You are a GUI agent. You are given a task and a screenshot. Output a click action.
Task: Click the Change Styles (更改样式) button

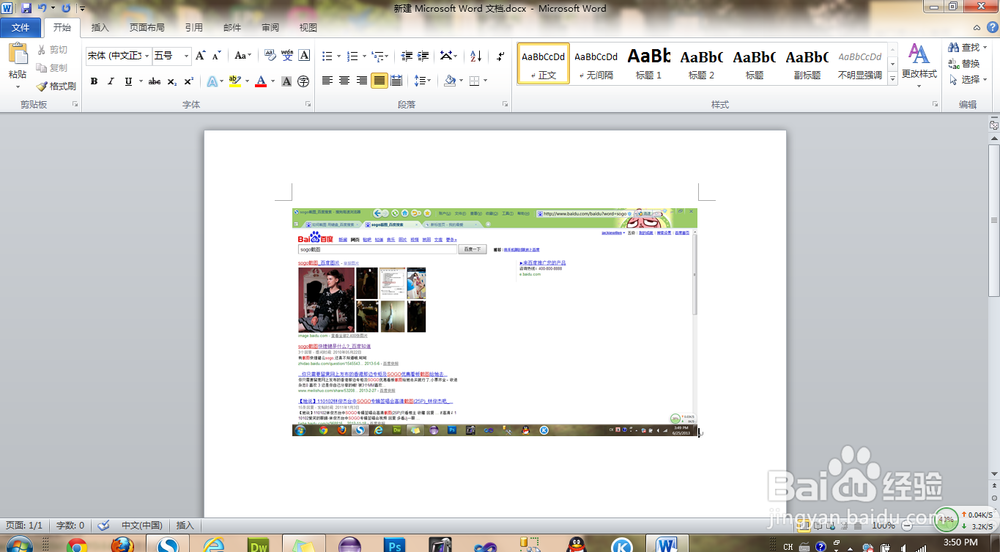coord(919,65)
